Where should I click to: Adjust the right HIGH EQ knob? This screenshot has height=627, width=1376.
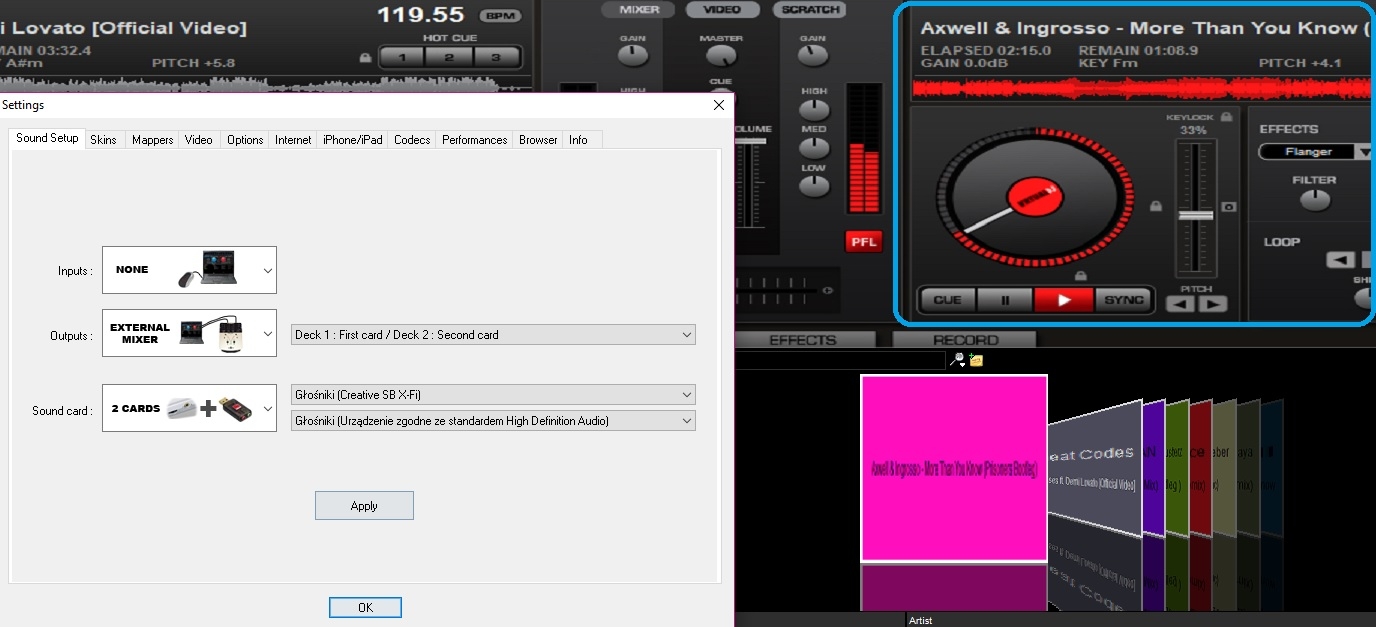click(x=814, y=109)
